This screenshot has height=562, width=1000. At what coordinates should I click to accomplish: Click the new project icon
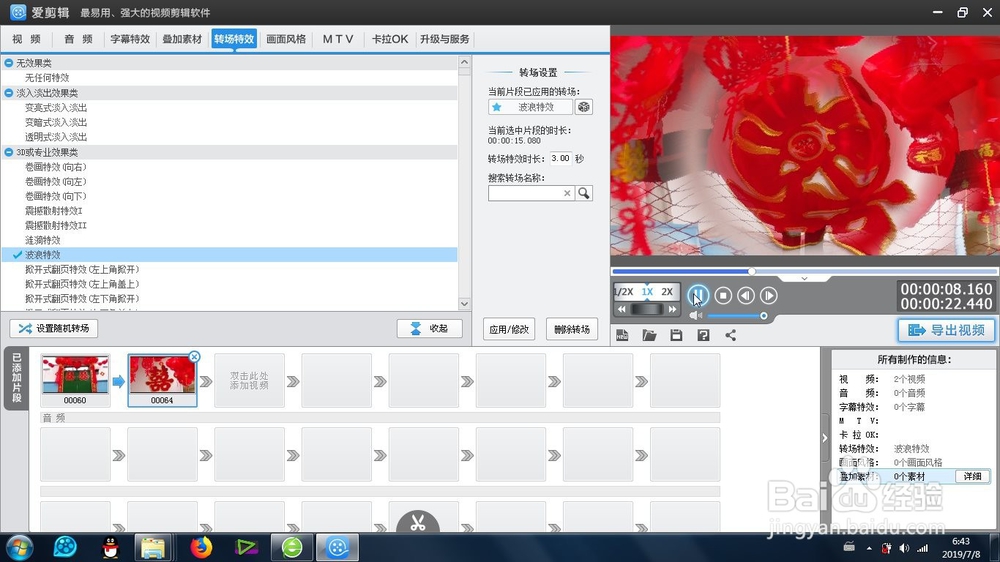pyautogui.click(x=622, y=336)
